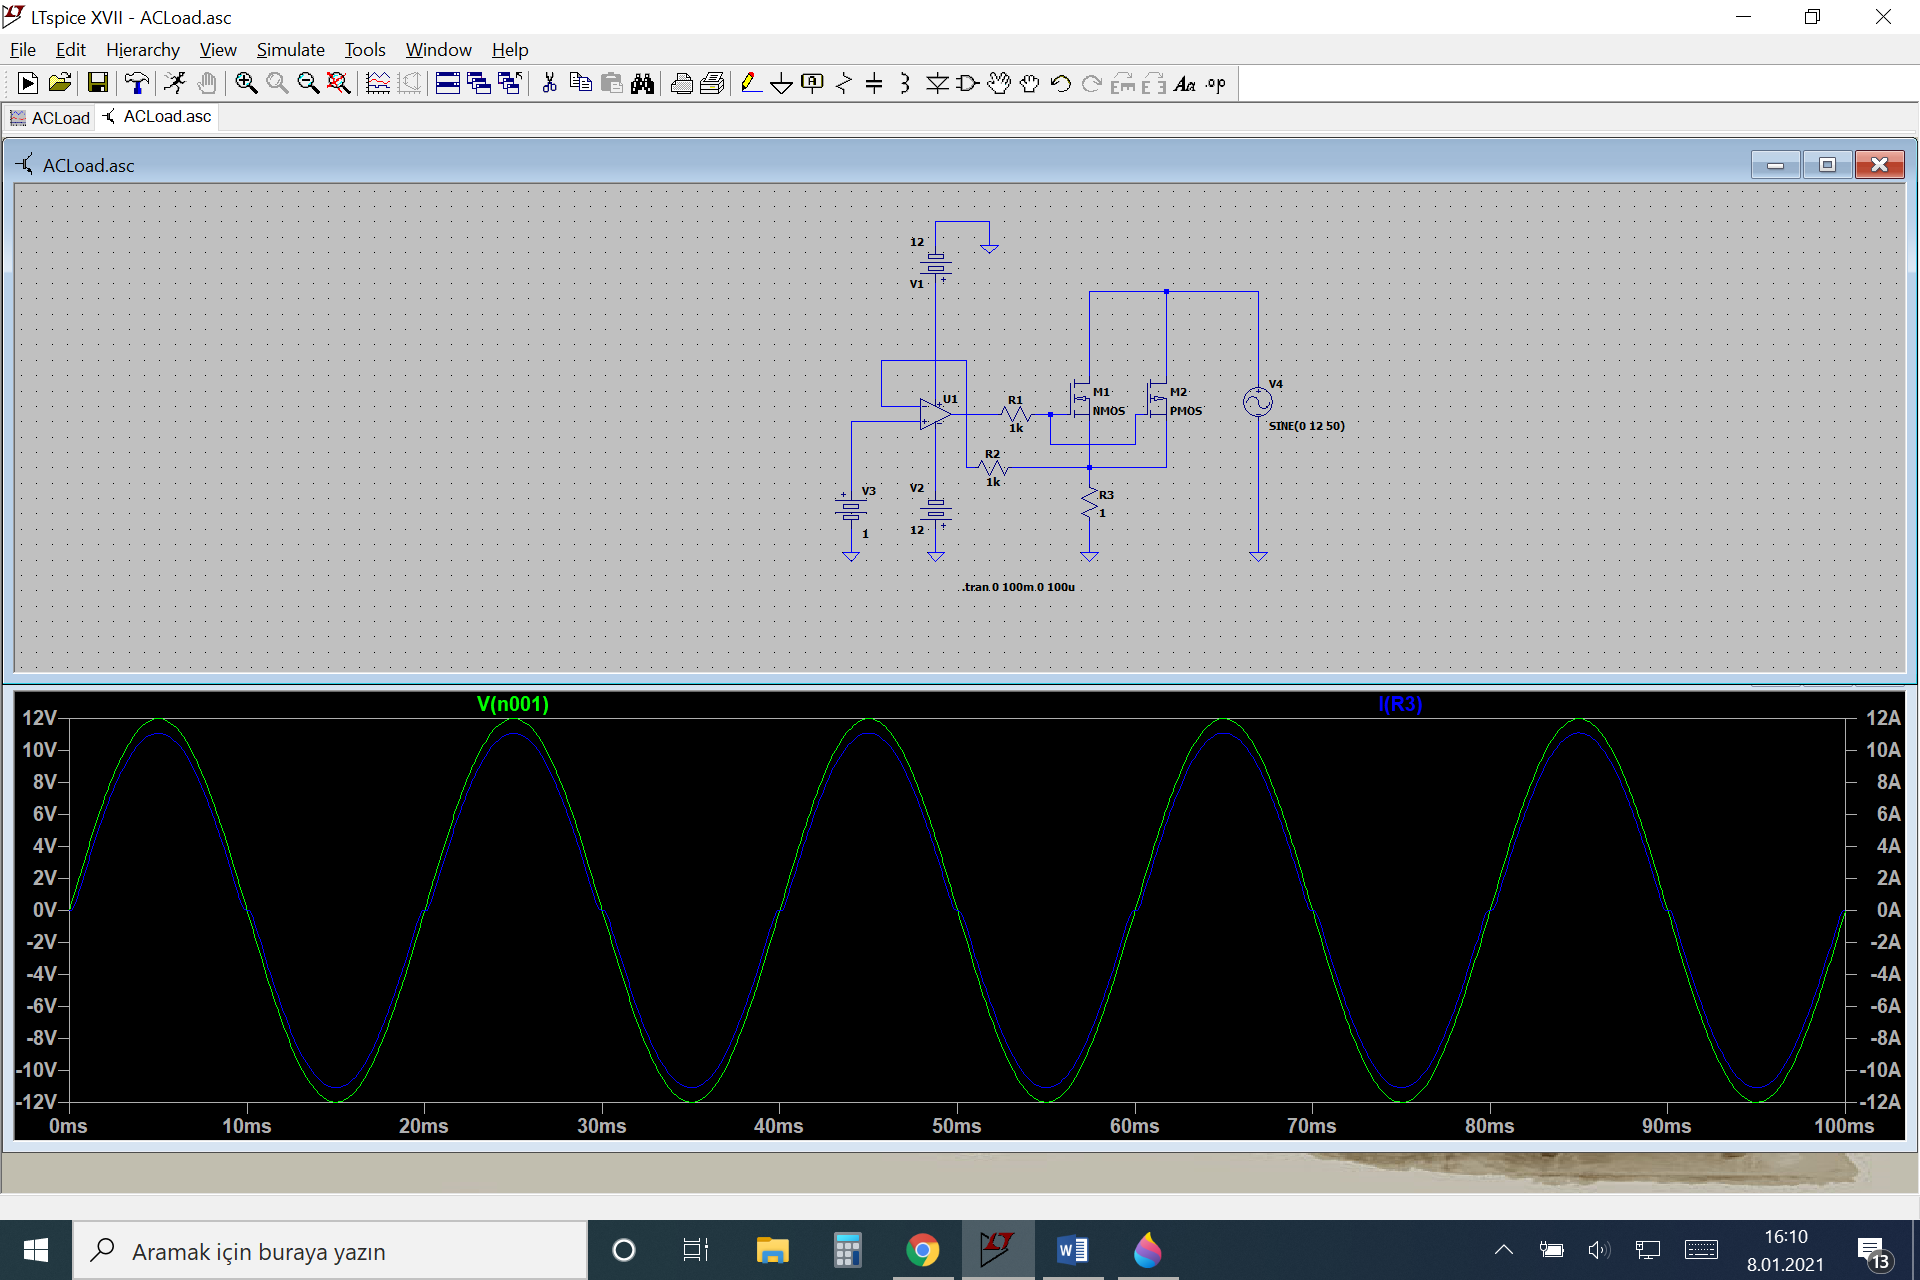1920x1280 pixels.
Task: Select the Draw Wire pencil tool
Action: tap(750, 84)
